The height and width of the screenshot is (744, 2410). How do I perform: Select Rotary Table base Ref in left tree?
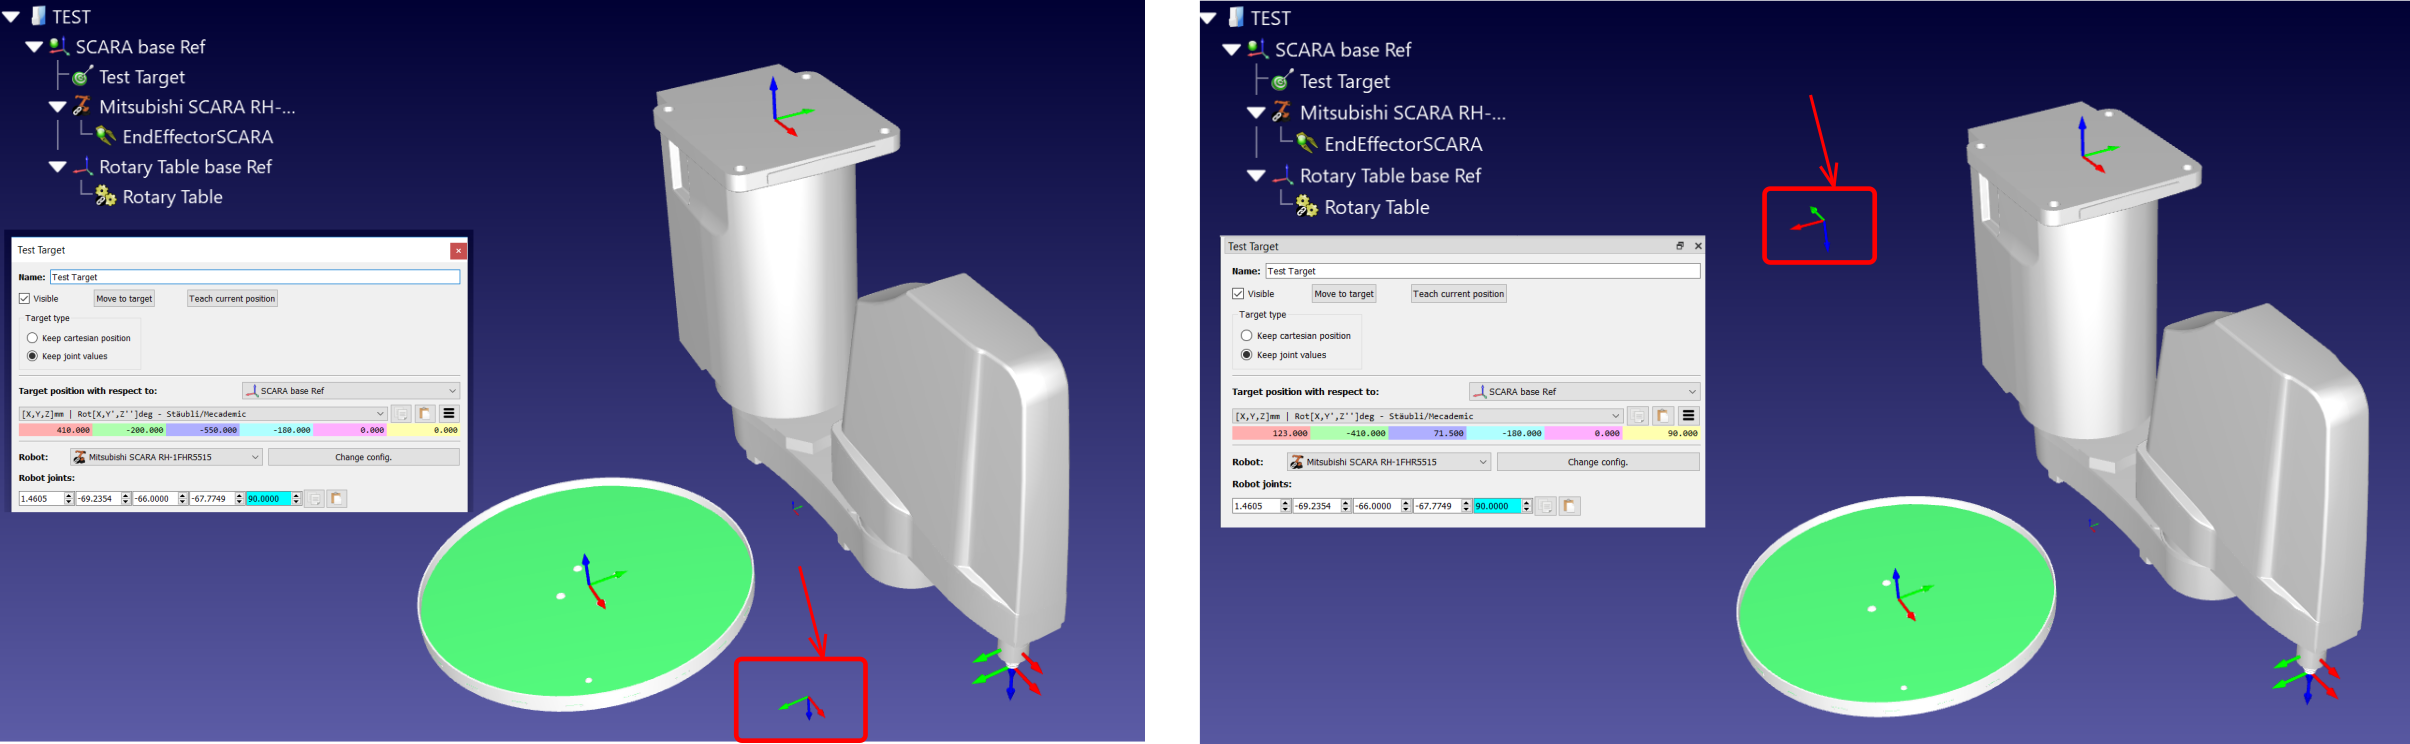click(185, 167)
